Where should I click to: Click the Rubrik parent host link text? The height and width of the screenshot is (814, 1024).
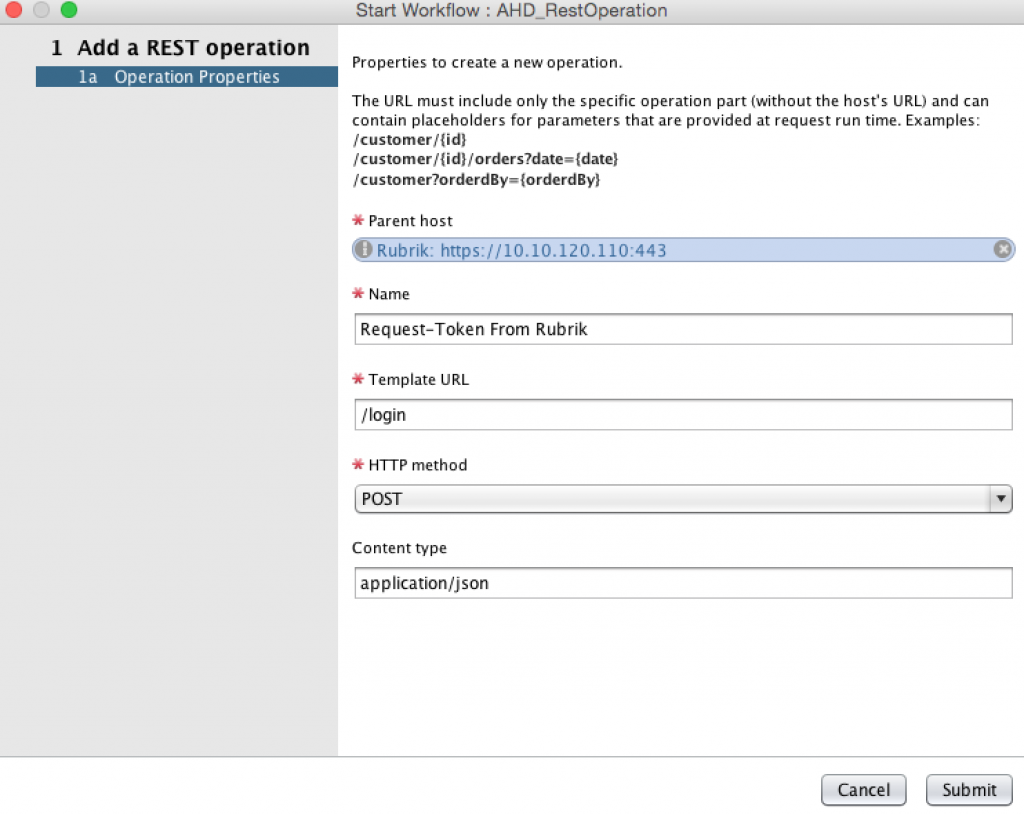pos(521,250)
